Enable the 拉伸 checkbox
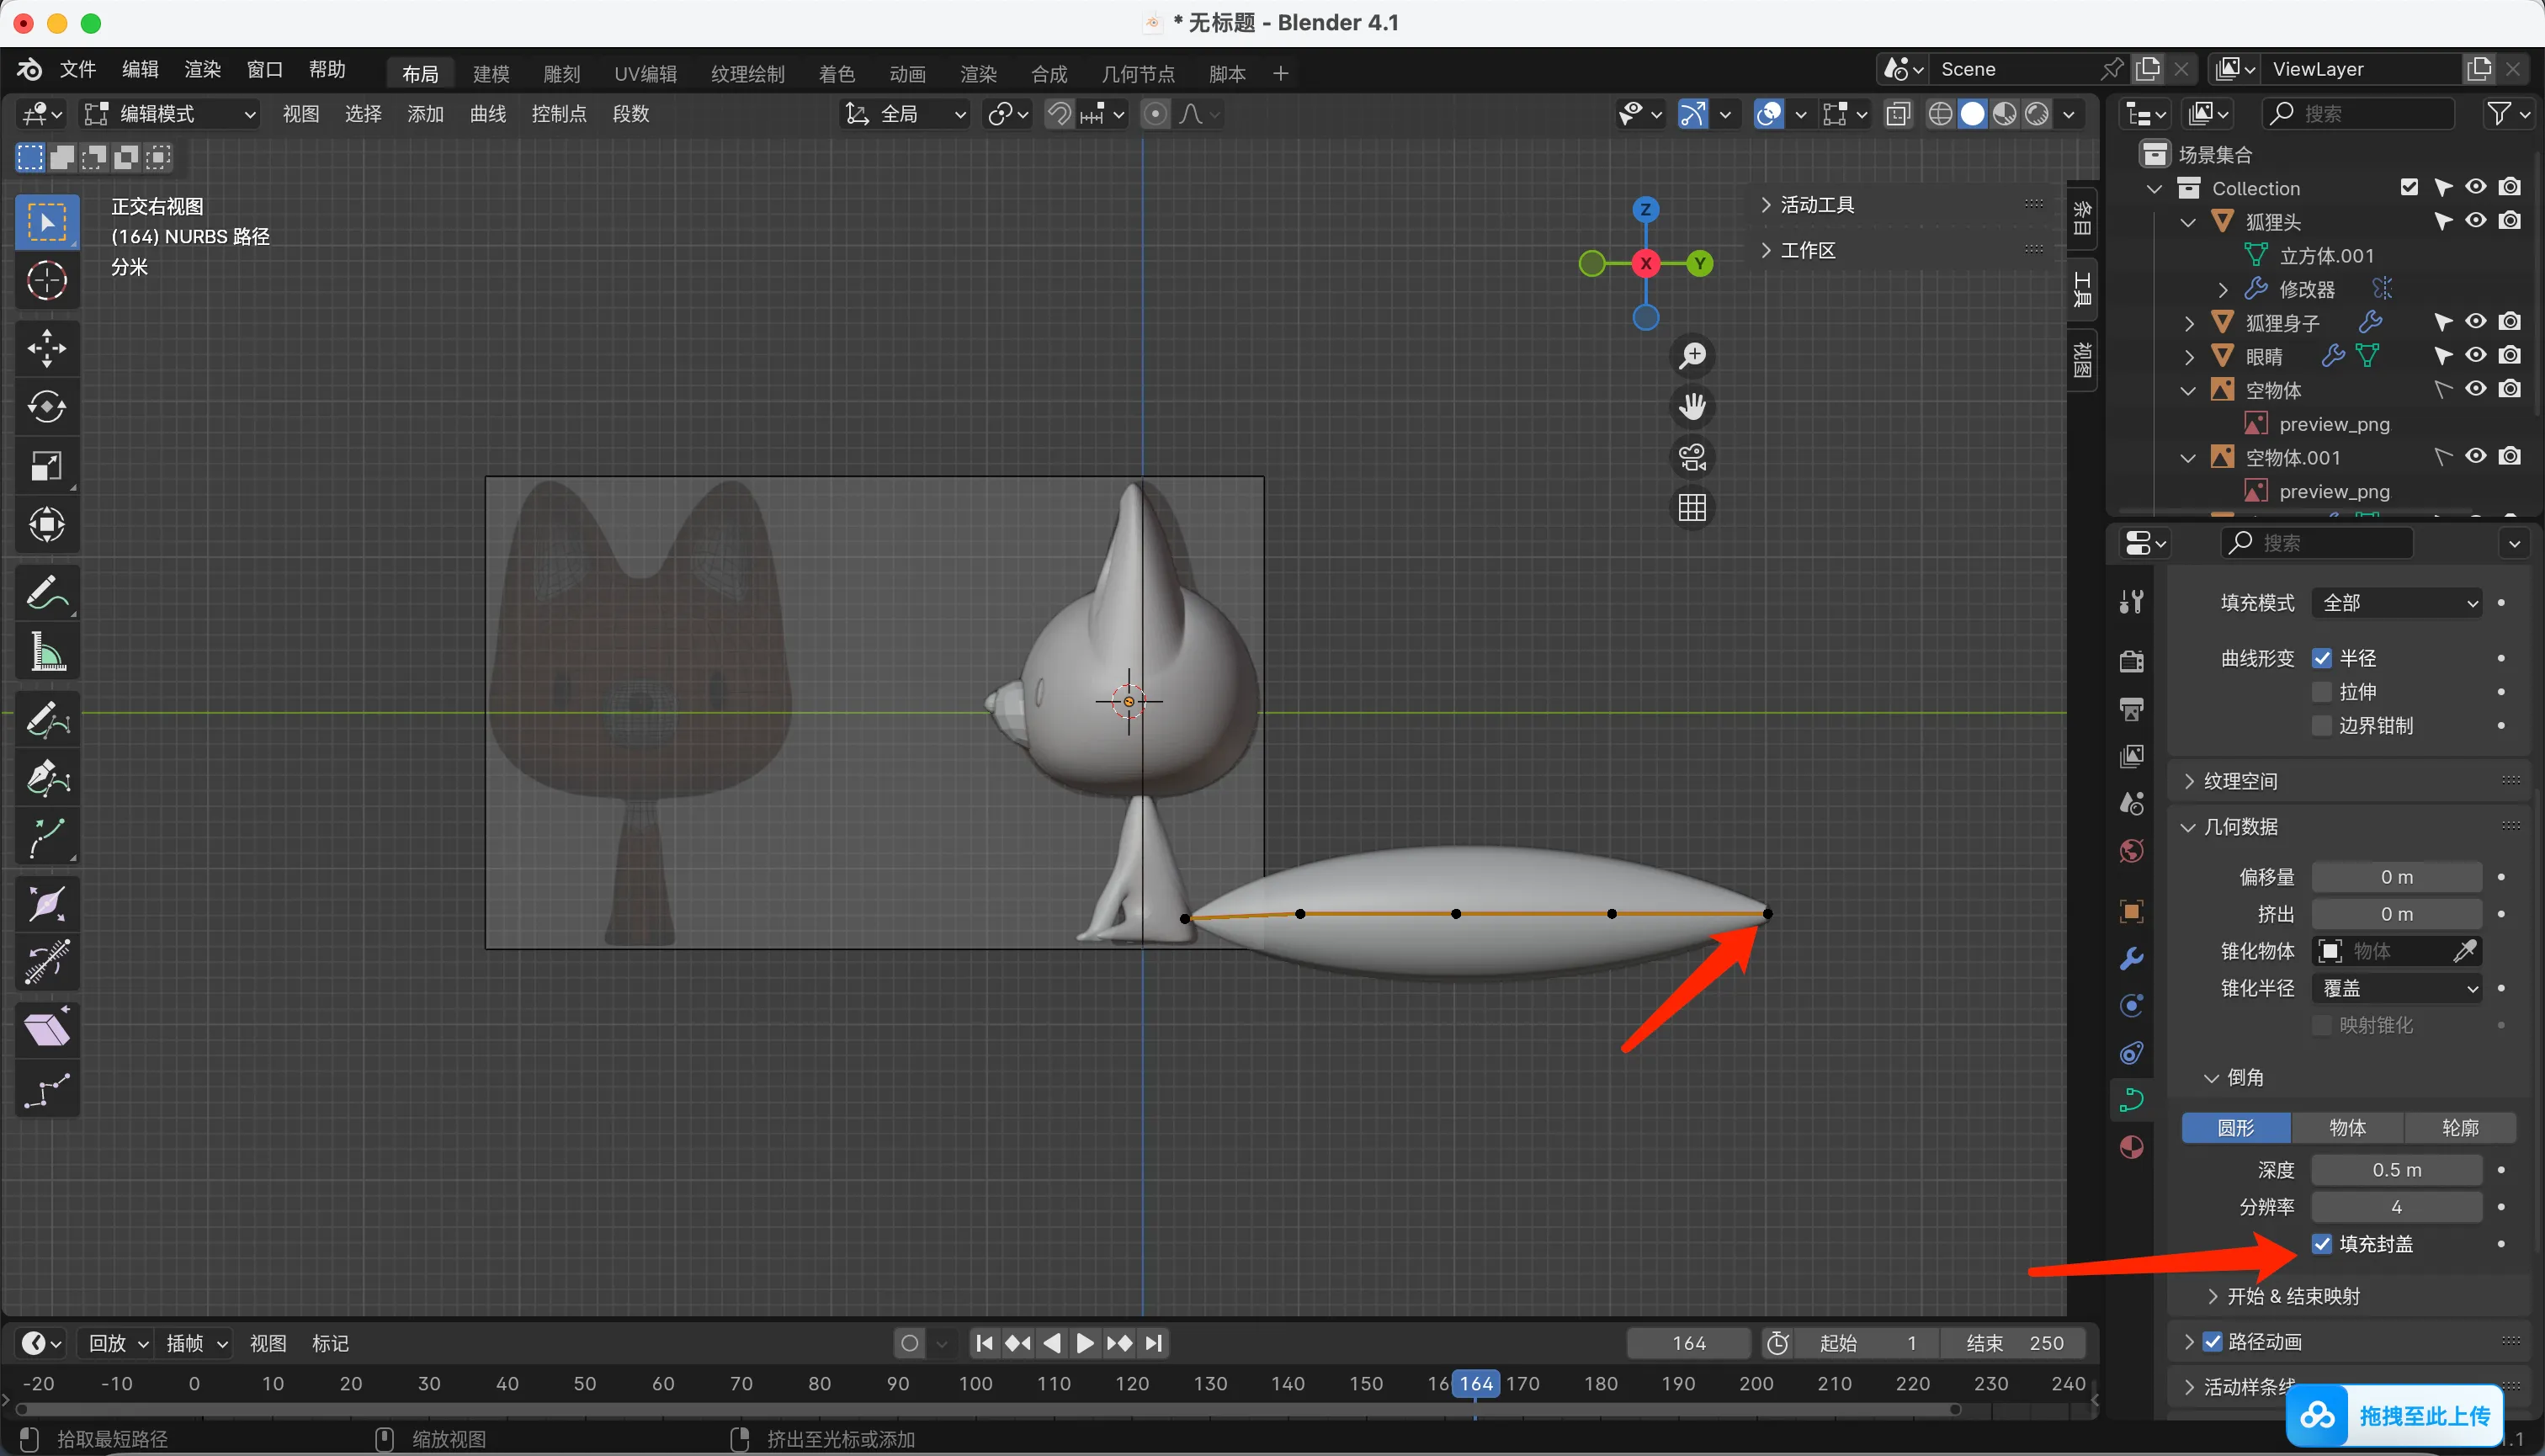 click(2322, 692)
